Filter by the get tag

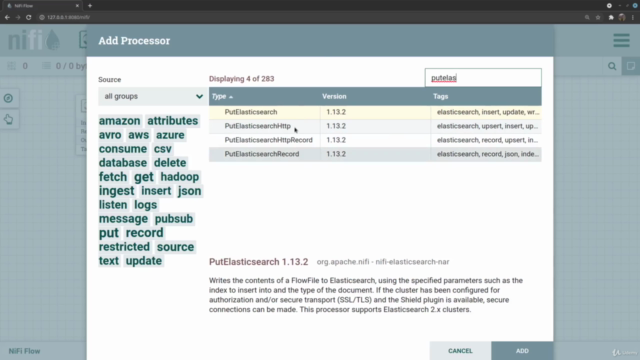coord(144,177)
